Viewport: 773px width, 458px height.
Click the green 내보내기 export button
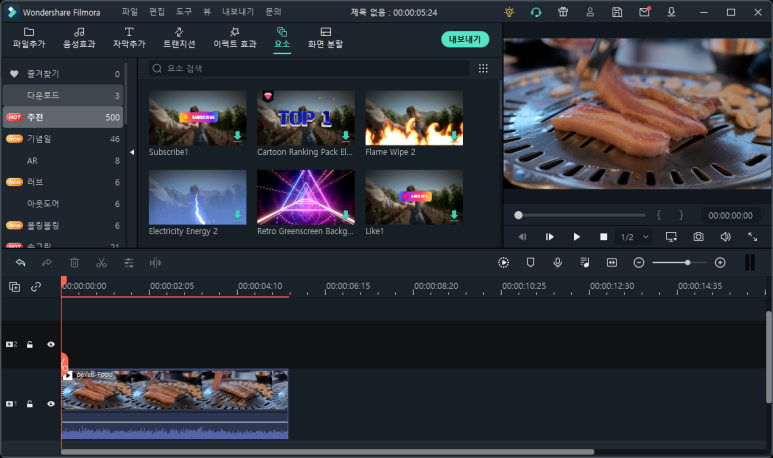465,39
